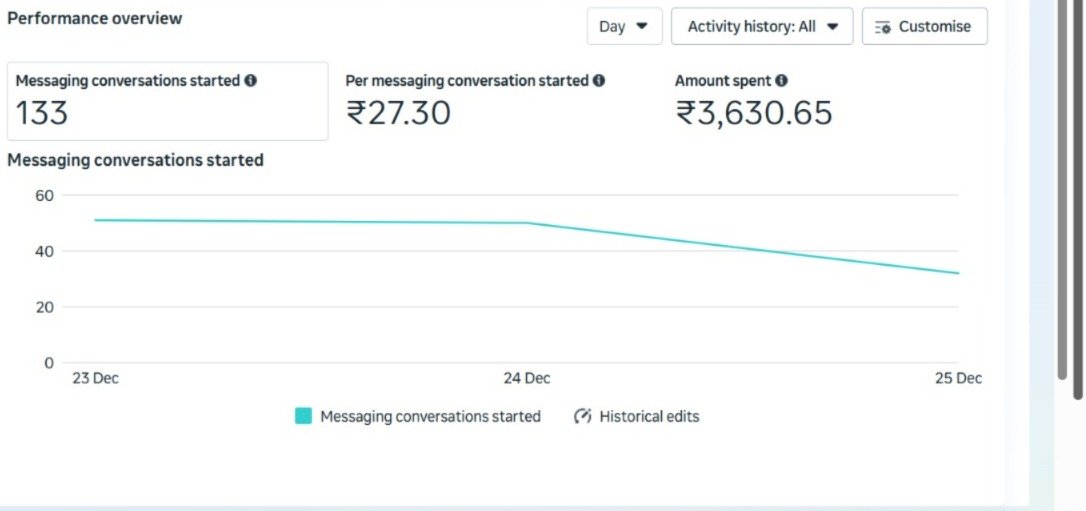Image resolution: width=1086 pixels, height=511 pixels.
Task: Select the Per messaging conversation started metric
Action: (x=475, y=101)
